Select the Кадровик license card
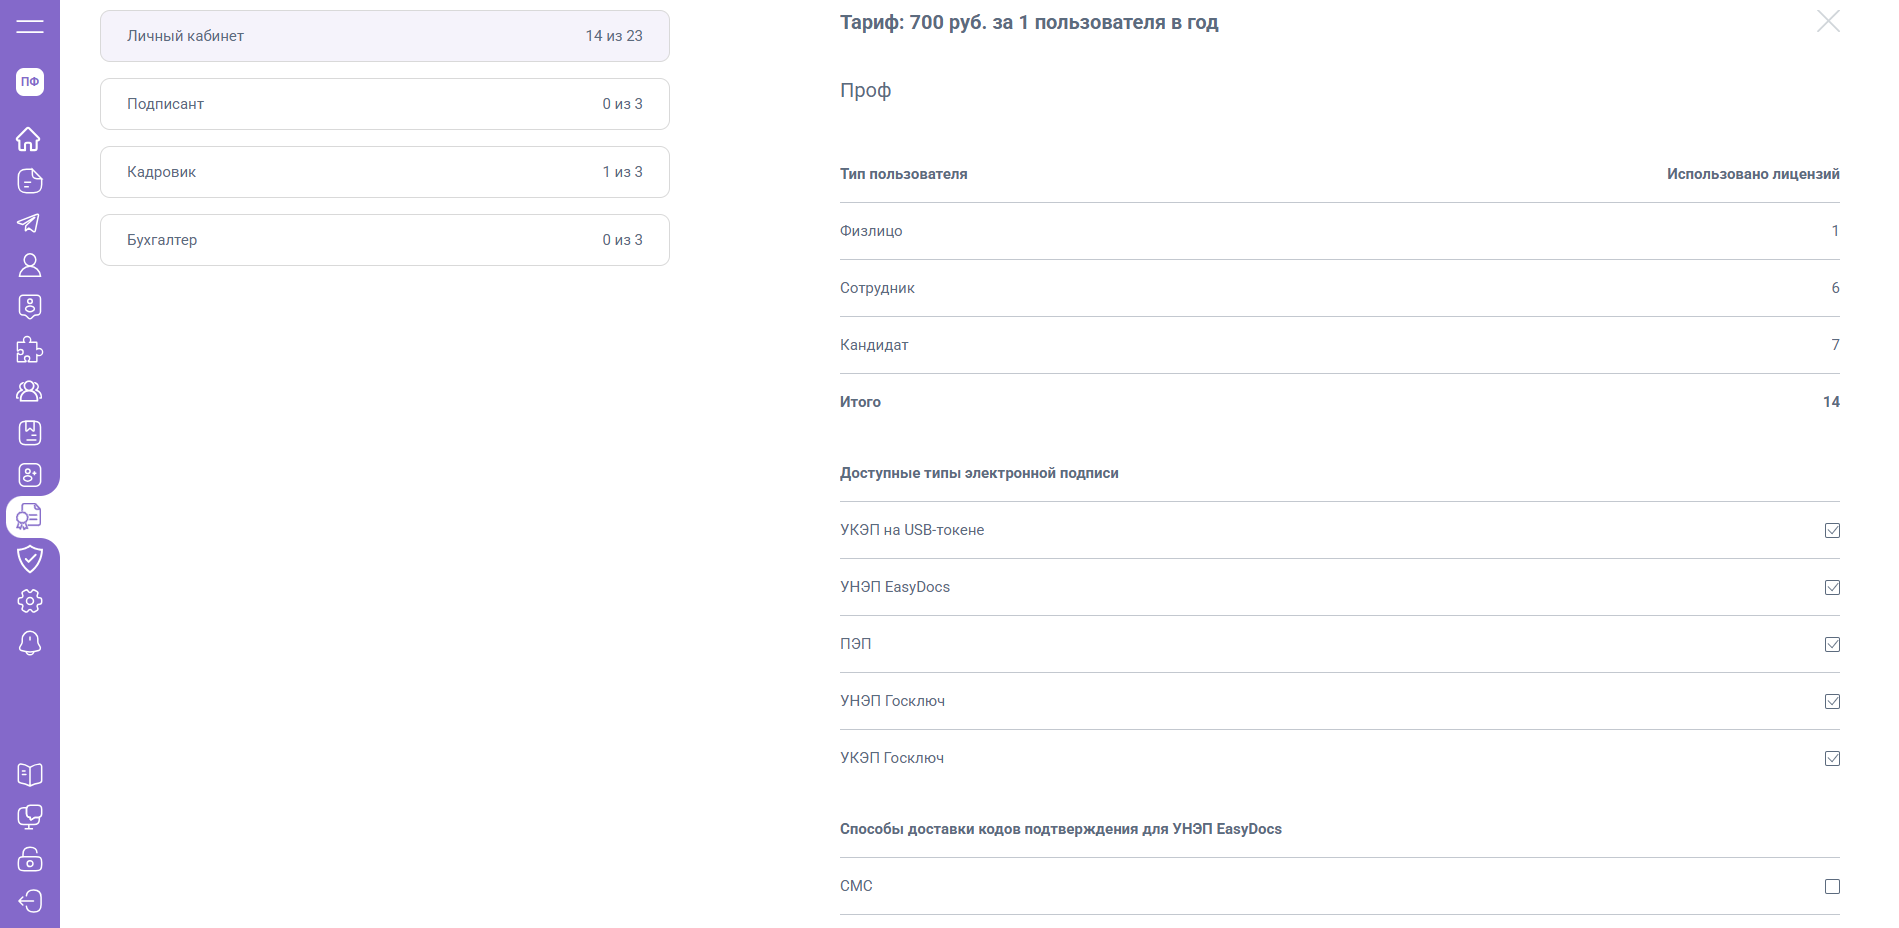 (384, 172)
